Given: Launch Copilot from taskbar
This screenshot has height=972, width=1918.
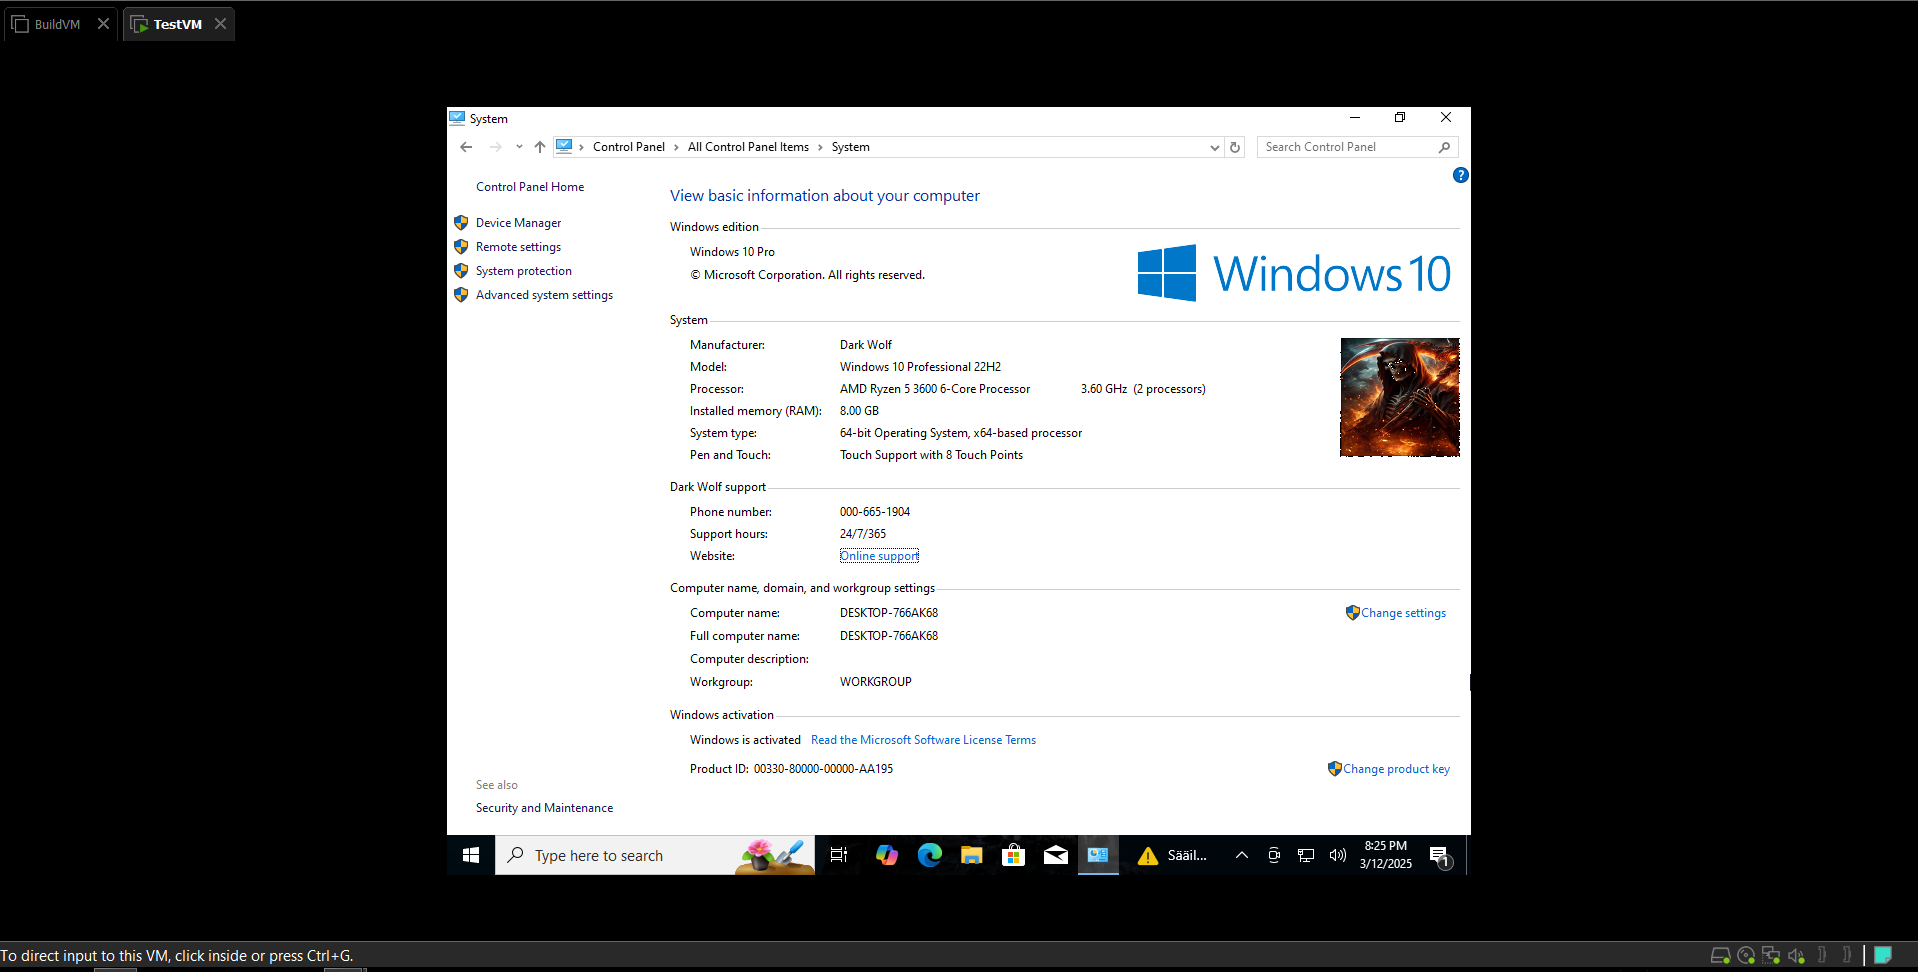Looking at the screenshot, I should click(886, 855).
